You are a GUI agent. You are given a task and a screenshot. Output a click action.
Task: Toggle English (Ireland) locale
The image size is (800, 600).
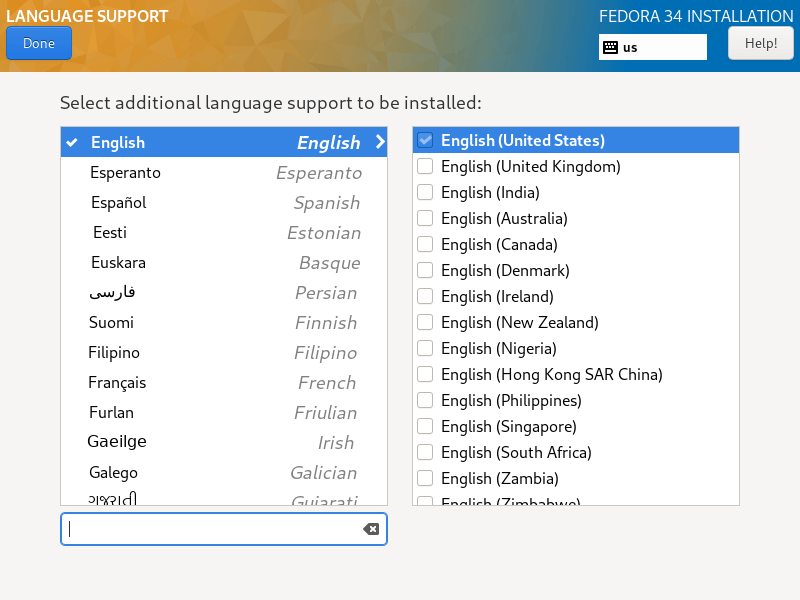pos(425,297)
